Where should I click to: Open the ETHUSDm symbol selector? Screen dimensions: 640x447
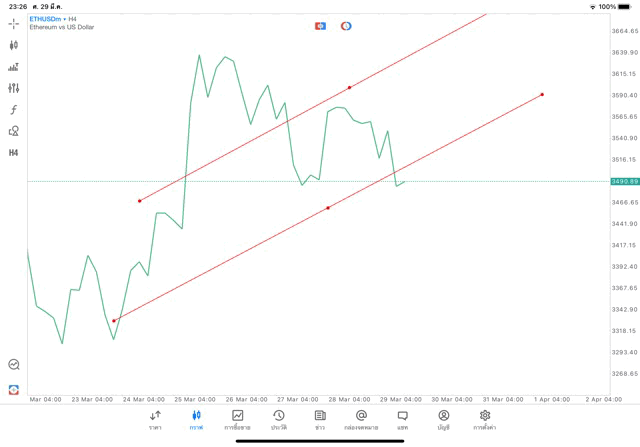47,19
